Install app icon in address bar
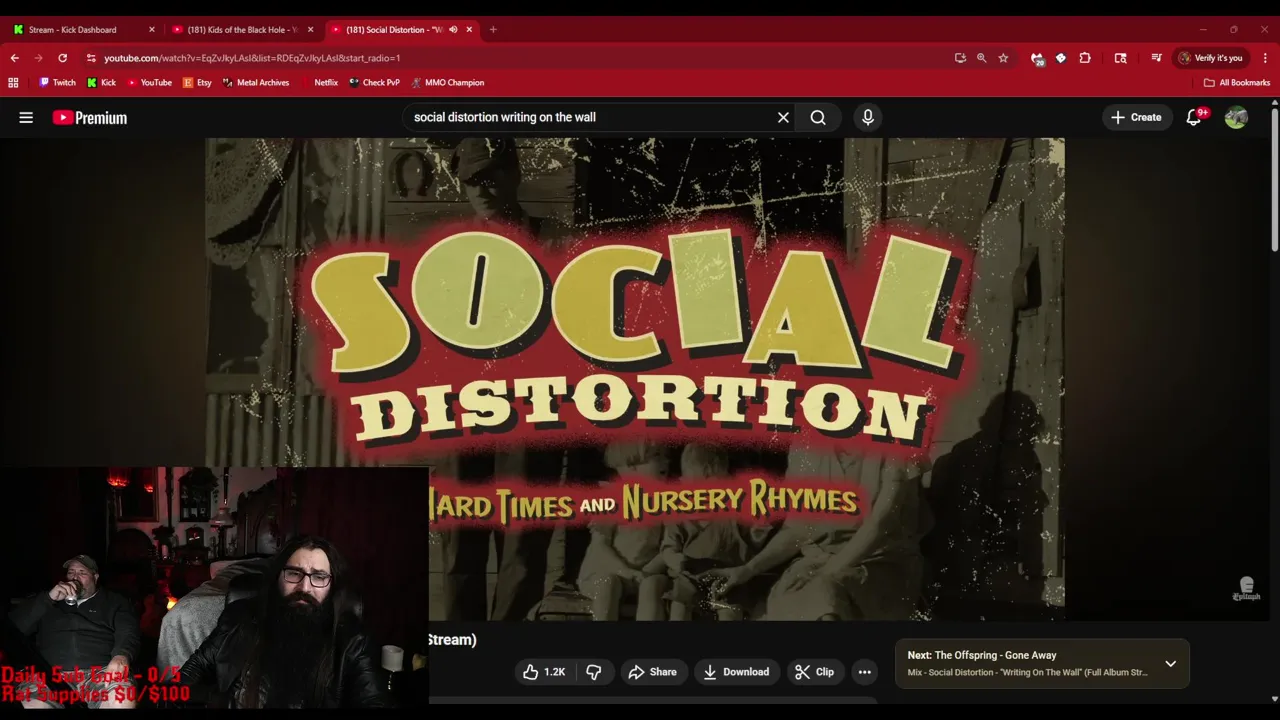 click(960, 58)
